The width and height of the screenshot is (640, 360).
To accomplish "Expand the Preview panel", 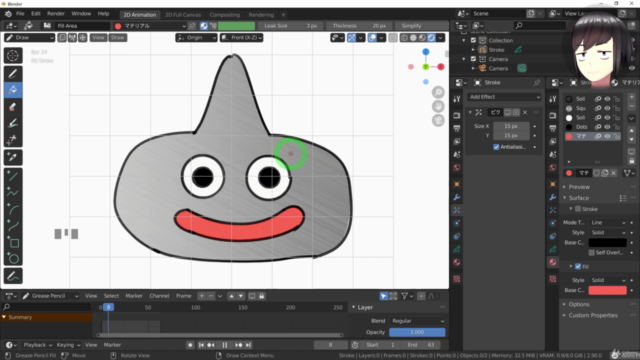I will point(579,187).
